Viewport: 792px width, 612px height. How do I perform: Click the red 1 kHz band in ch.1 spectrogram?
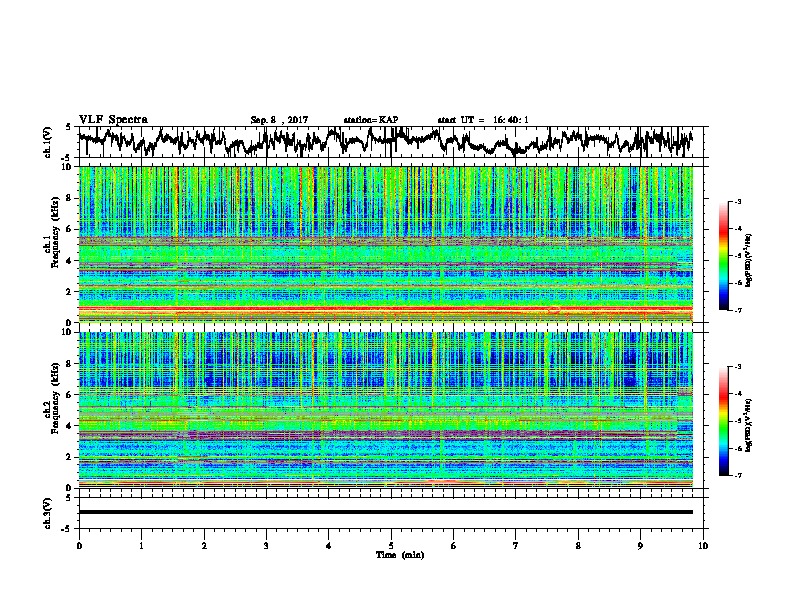pyautogui.click(x=385, y=308)
